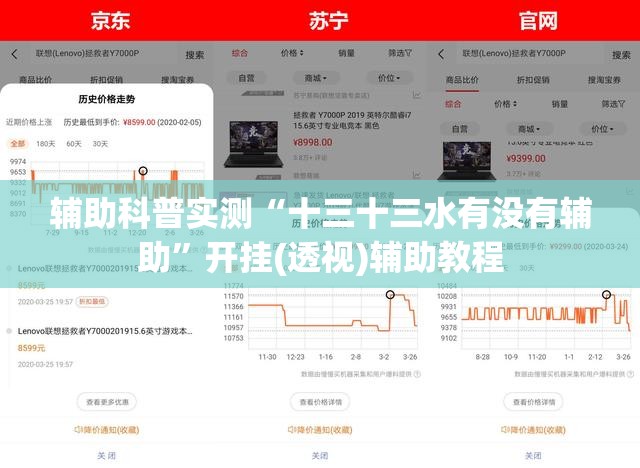Click the ¥8599.00 lowest historical price in 京东

139,122
